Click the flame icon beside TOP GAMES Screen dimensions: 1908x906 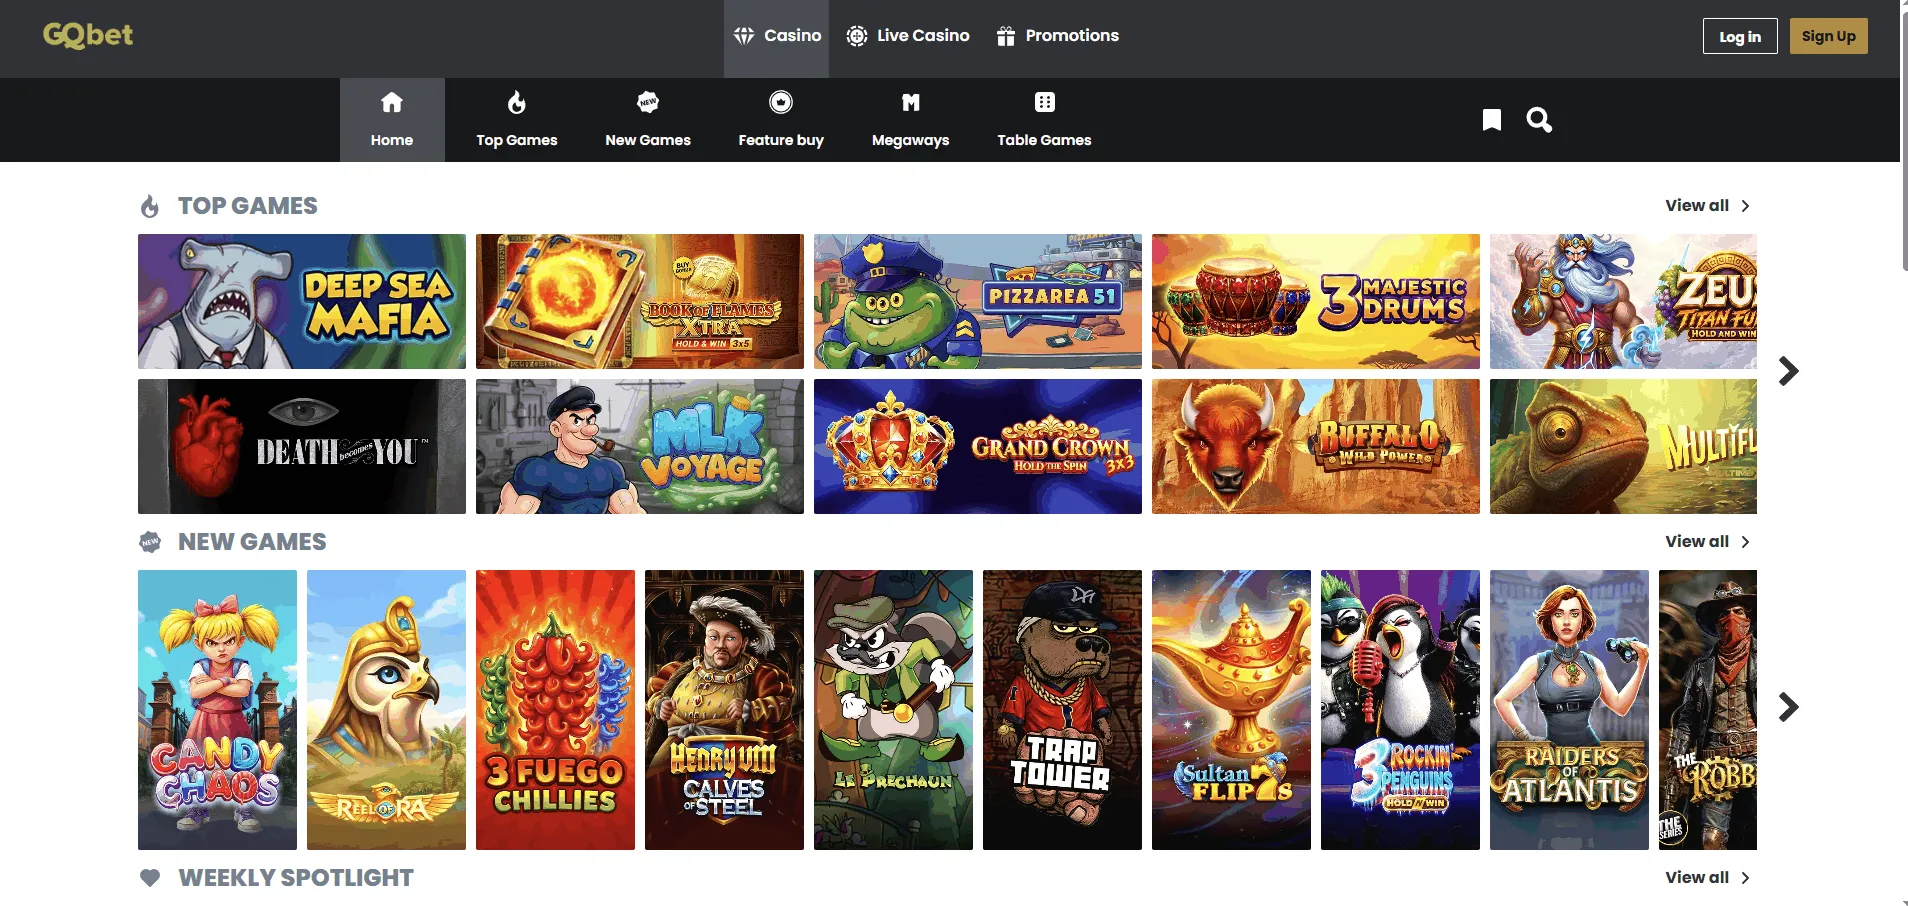point(150,206)
